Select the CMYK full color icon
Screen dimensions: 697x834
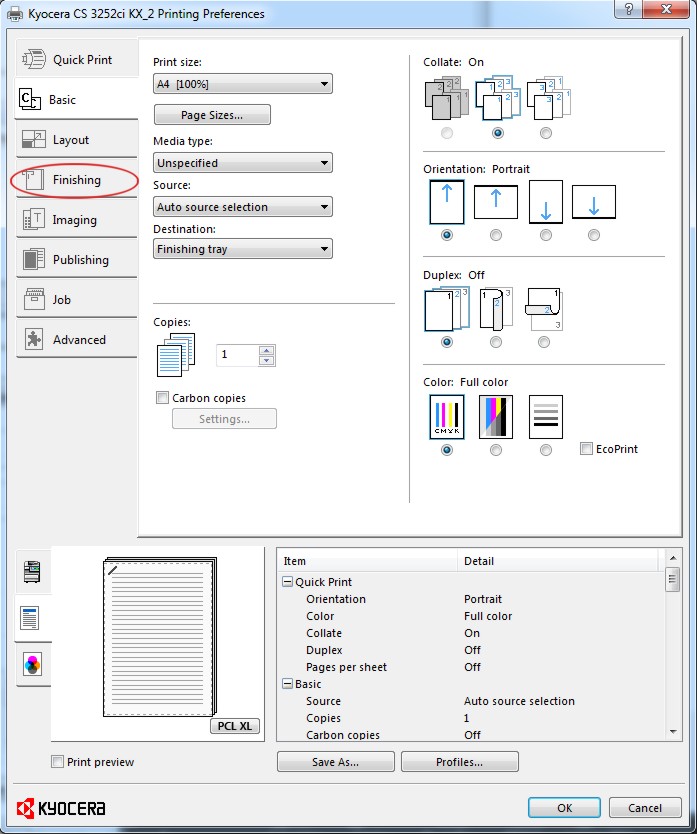[447, 417]
